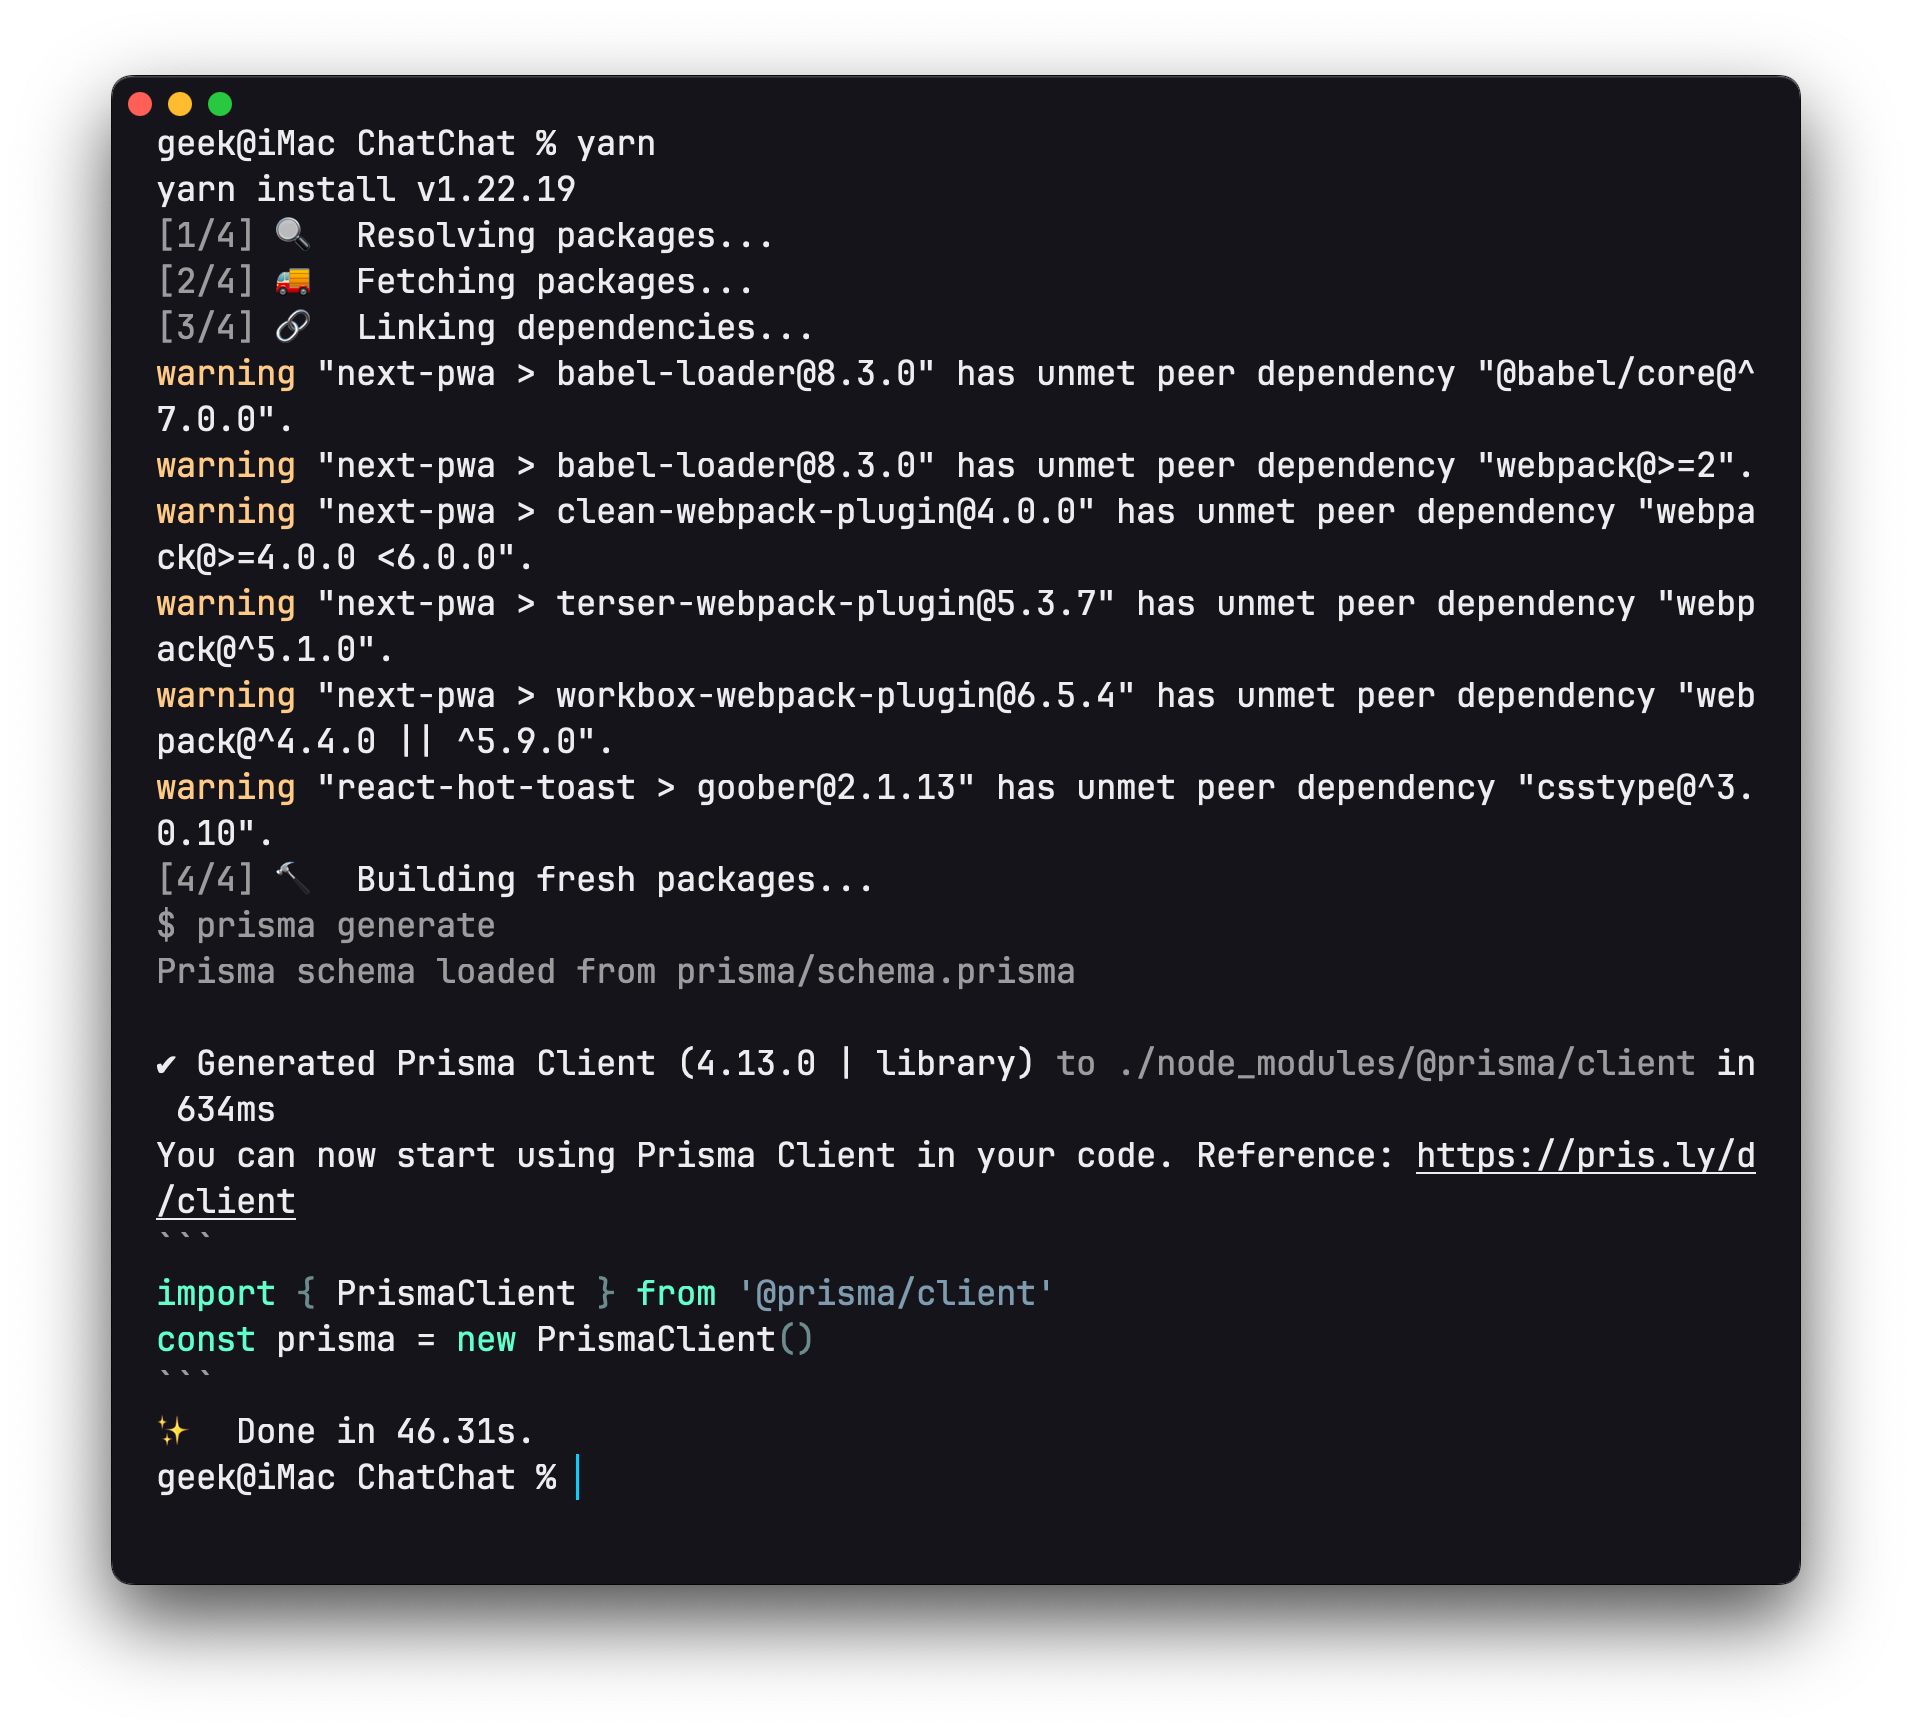The image size is (1912, 1732).
Task: Click the checkmark before Generated Prisma Client
Action: coord(167,1064)
